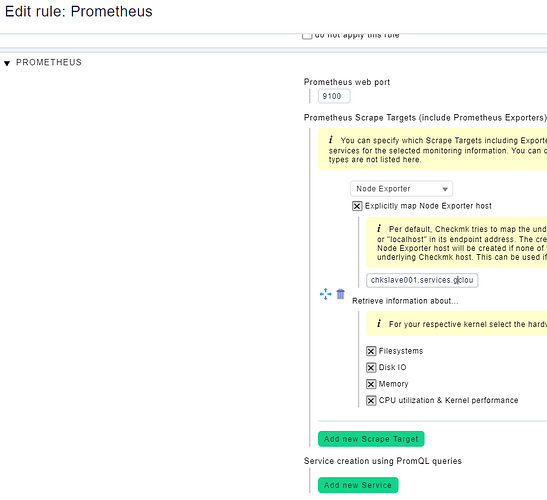547x500 pixels.
Task: Open the Node Exporter dropdown
Action: pos(401,189)
